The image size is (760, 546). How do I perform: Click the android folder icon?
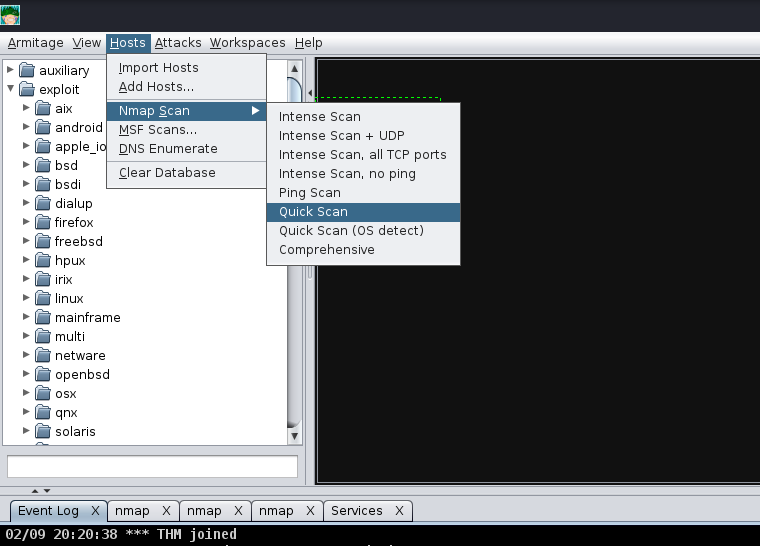[43, 127]
